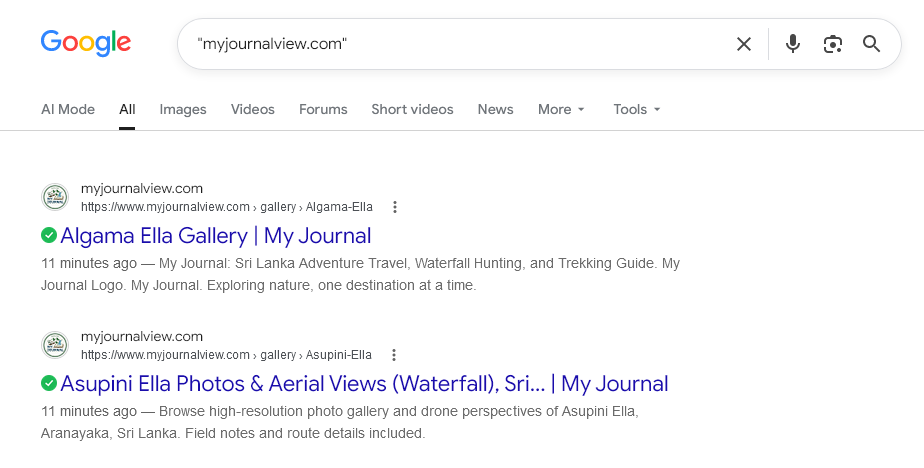This screenshot has width=924, height=468.
Task: Open the Short videos tab
Action: [x=412, y=110]
